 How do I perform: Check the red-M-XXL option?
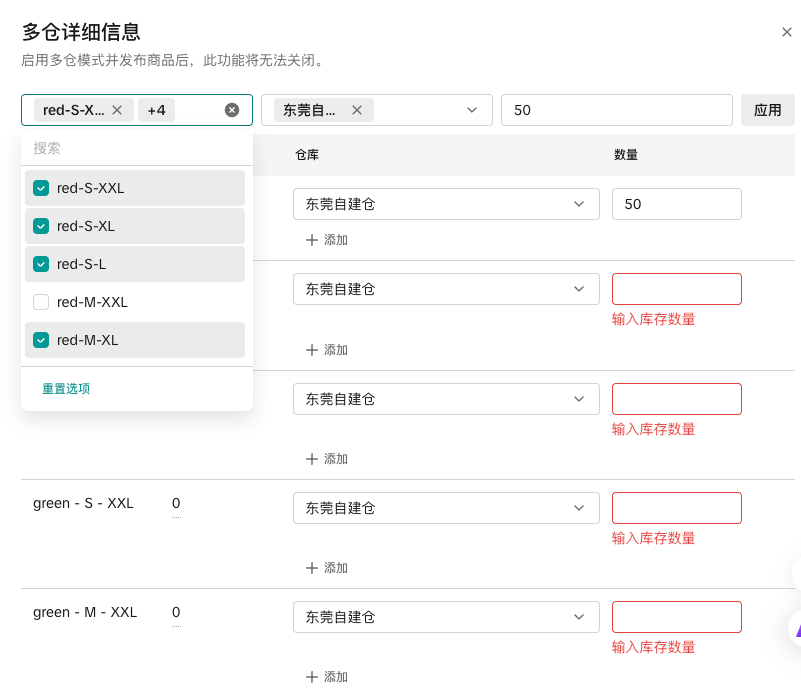coord(41,302)
